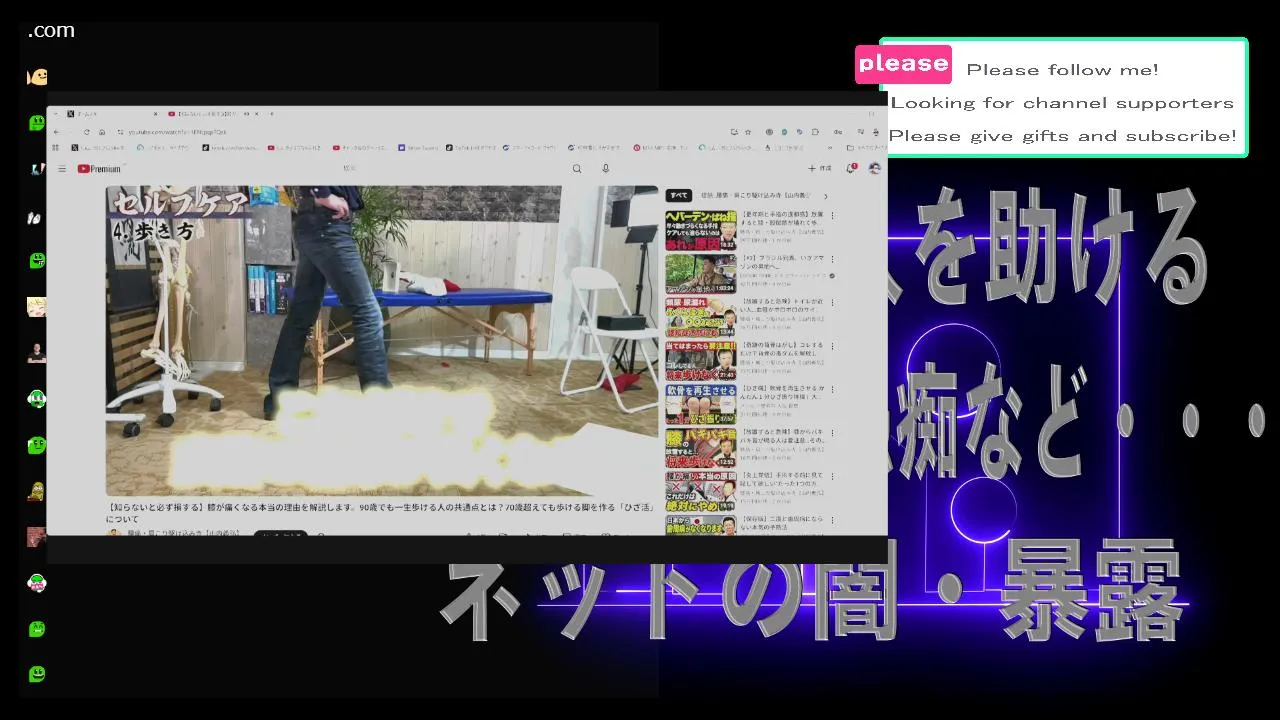This screenshot has height=720, width=1280.
Task: Open the 軟骨を再生させる video thumbnail
Action: click(x=701, y=404)
